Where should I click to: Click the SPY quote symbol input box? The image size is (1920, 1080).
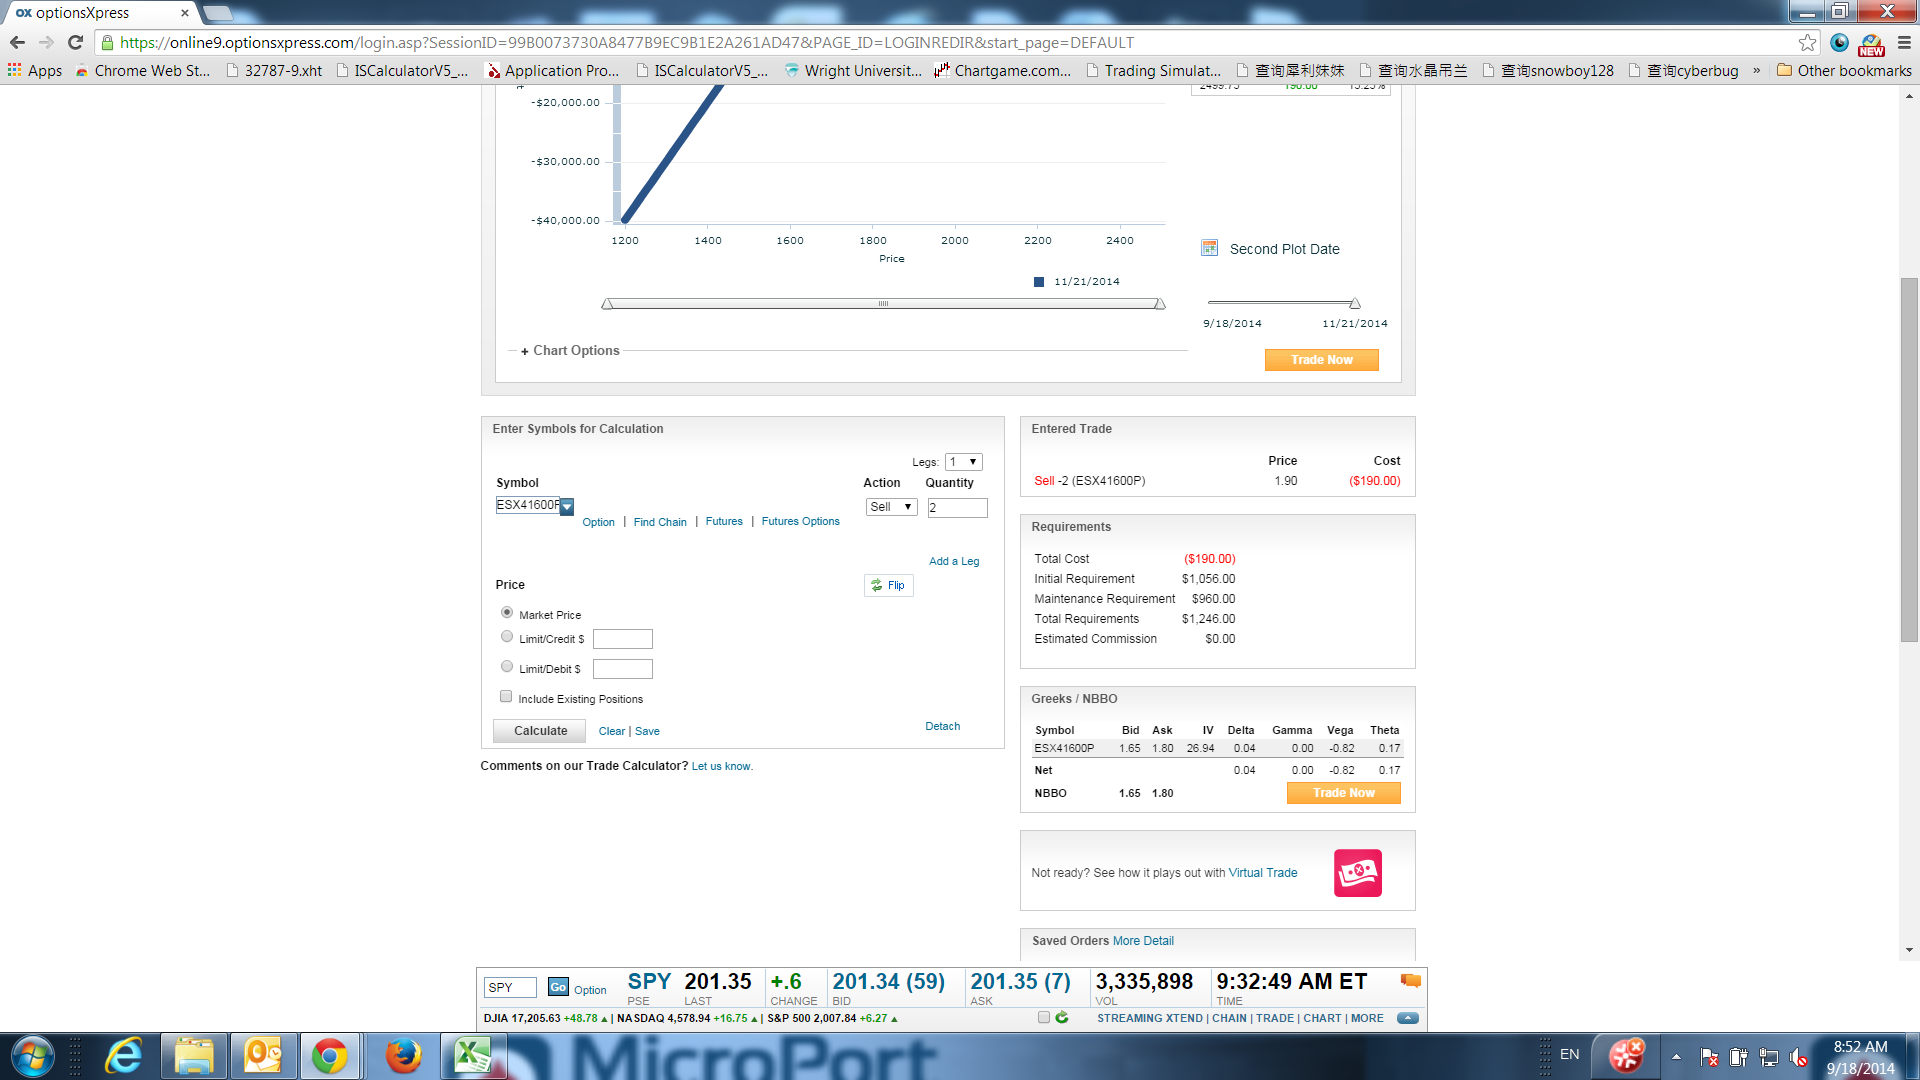click(x=510, y=988)
